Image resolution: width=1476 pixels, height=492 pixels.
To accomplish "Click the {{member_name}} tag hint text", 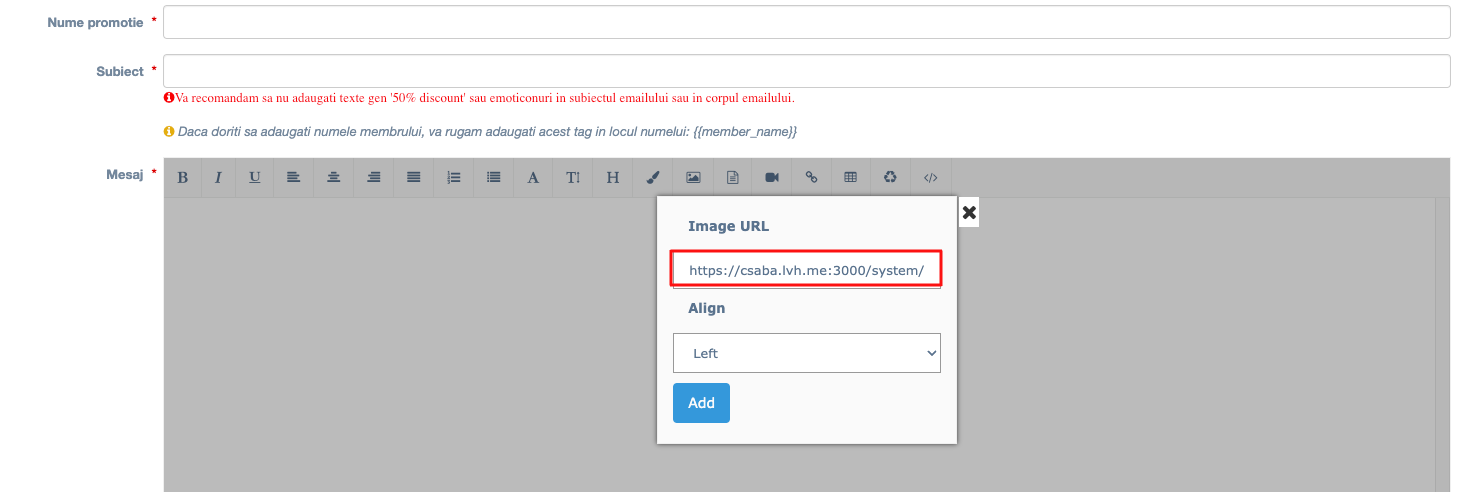I will point(745,132).
